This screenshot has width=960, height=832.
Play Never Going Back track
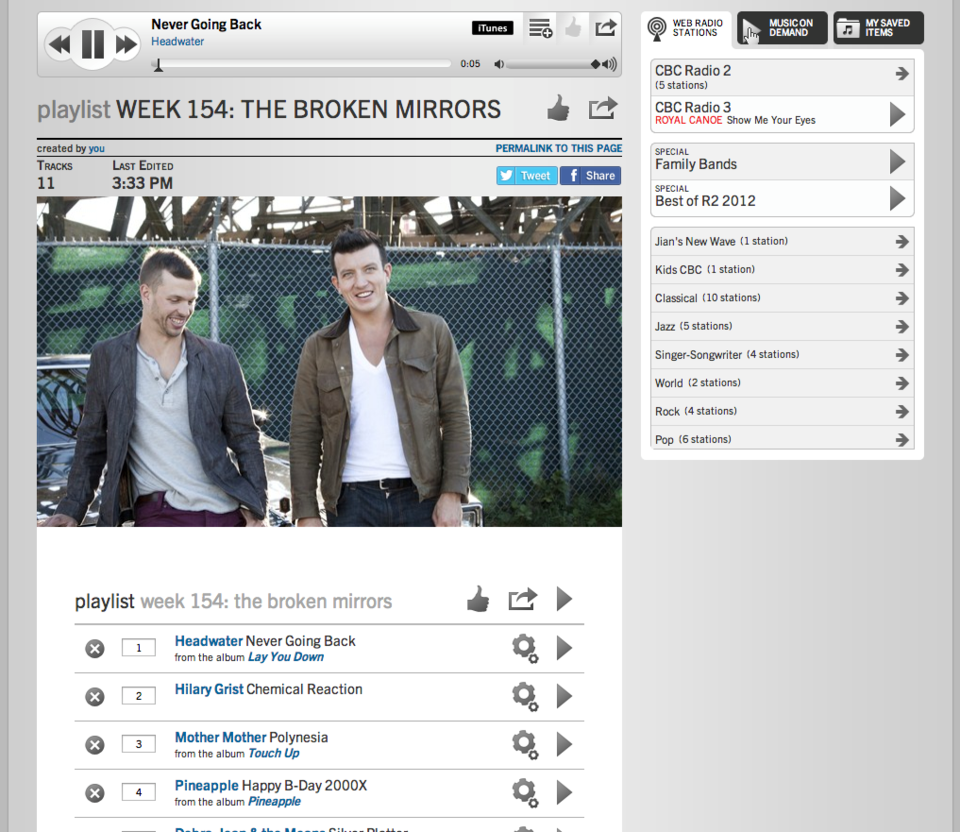(564, 648)
